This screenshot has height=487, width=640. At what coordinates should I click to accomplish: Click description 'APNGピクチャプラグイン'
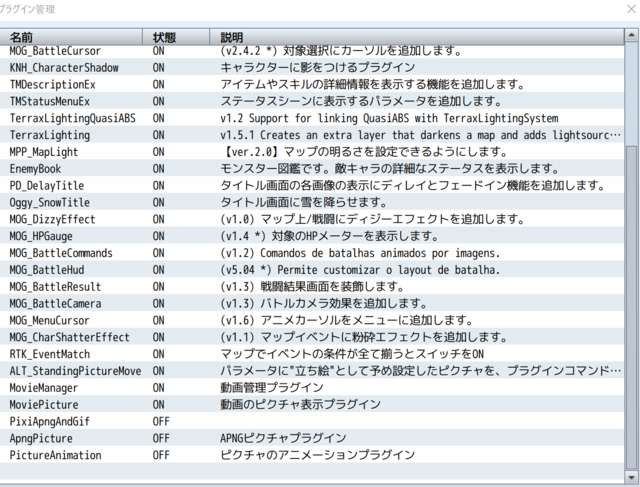pos(283,438)
